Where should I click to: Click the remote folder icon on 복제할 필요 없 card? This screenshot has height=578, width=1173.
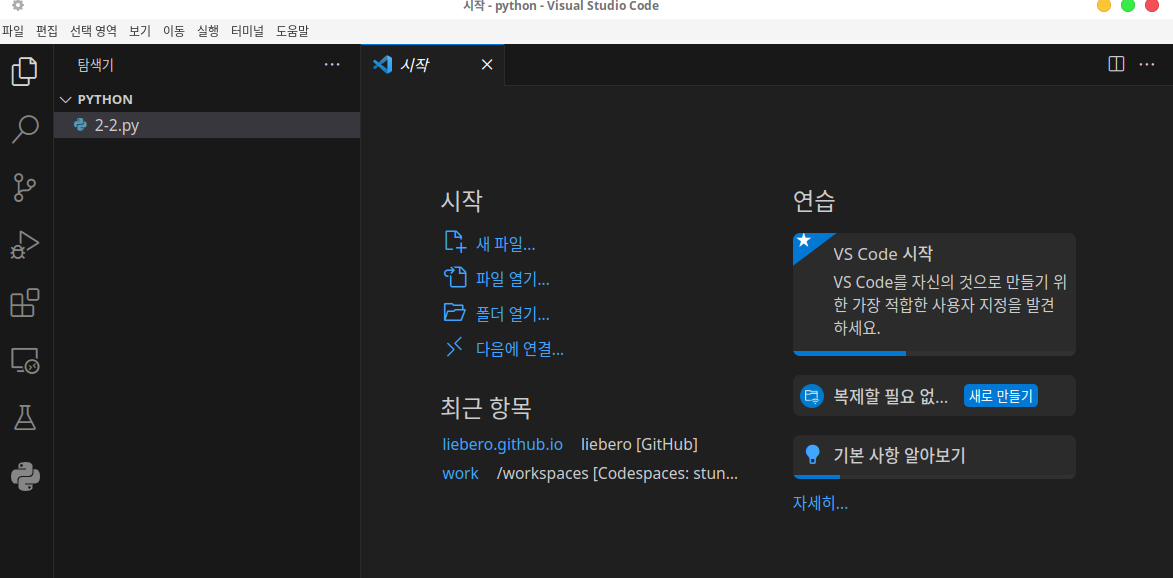tap(812, 396)
